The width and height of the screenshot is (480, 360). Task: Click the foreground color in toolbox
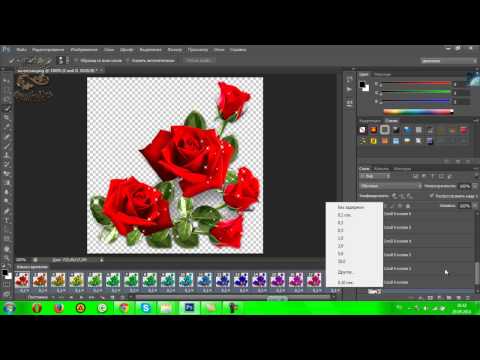(5, 273)
